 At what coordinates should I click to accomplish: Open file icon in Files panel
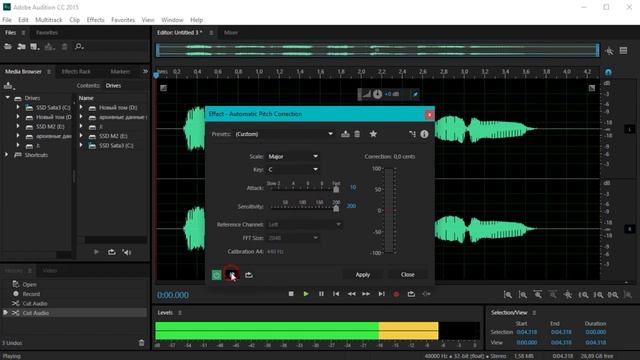(8, 47)
